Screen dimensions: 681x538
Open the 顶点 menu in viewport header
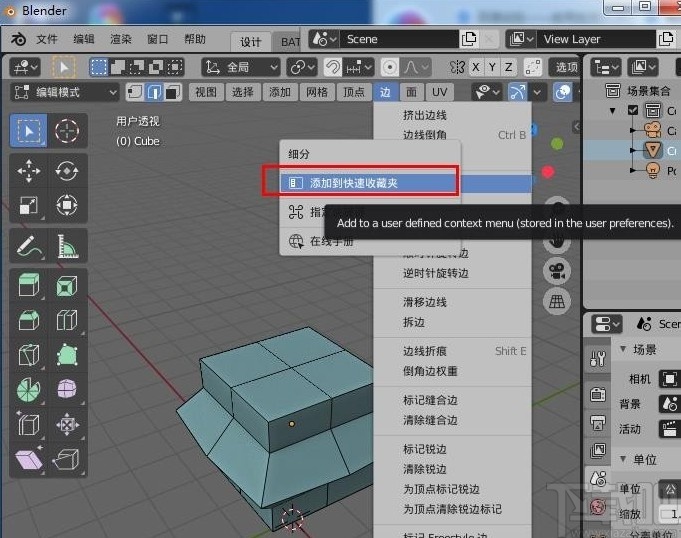click(x=354, y=92)
